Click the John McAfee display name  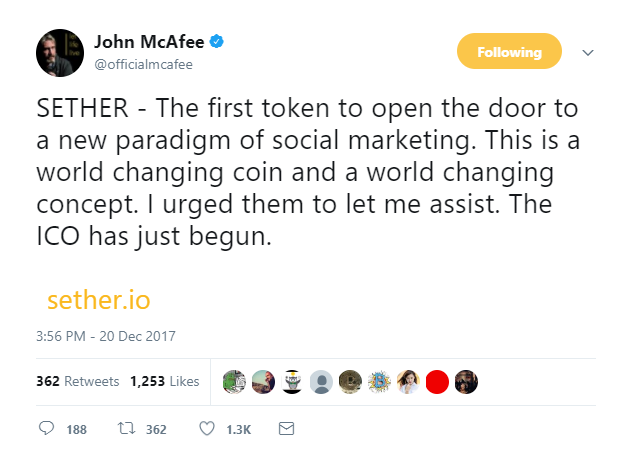point(149,43)
